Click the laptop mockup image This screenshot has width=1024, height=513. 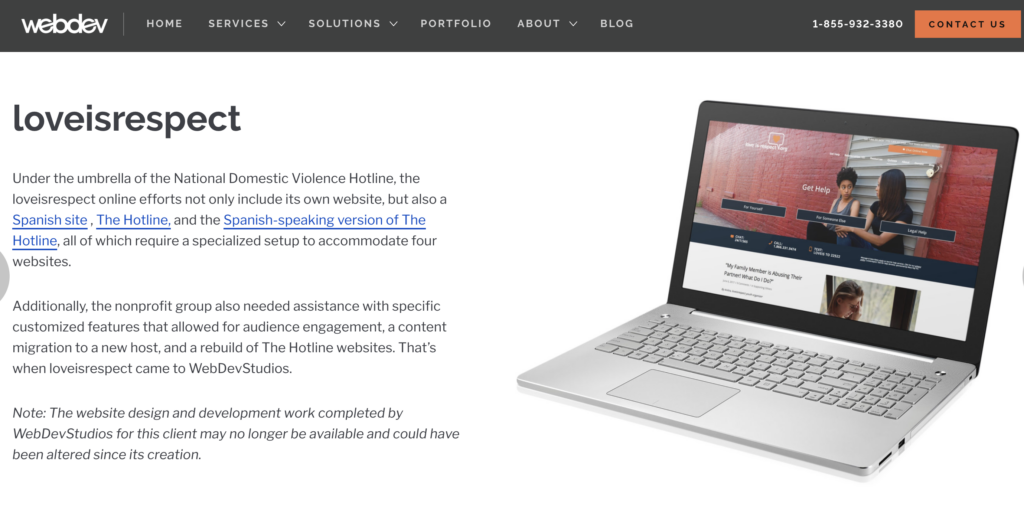tap(767, 290)
